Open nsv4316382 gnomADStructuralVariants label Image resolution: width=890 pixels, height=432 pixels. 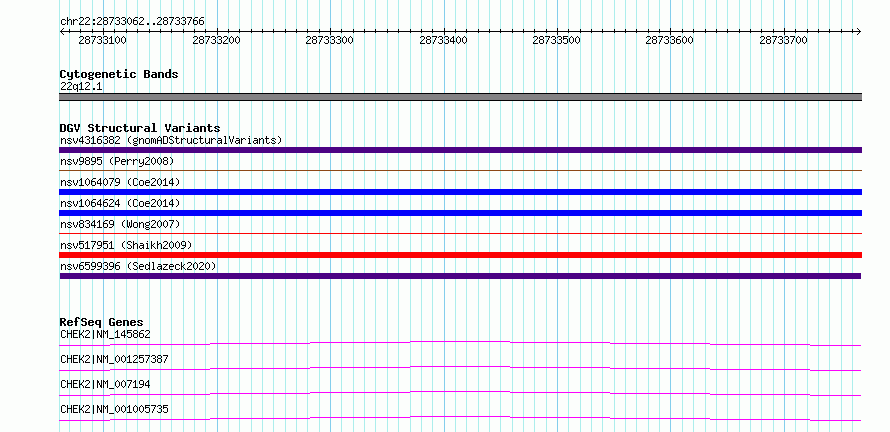click(171, 140)
